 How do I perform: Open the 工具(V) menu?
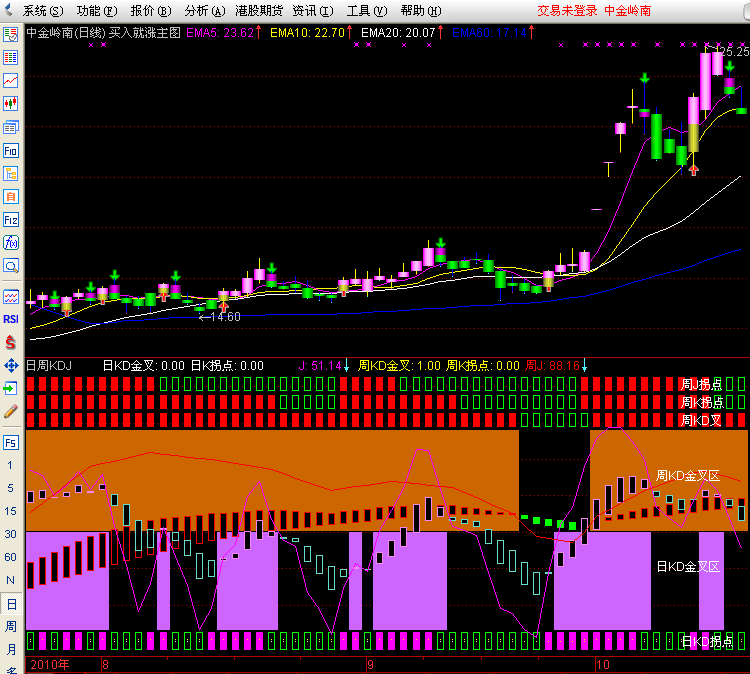click(x=367, y=11)
